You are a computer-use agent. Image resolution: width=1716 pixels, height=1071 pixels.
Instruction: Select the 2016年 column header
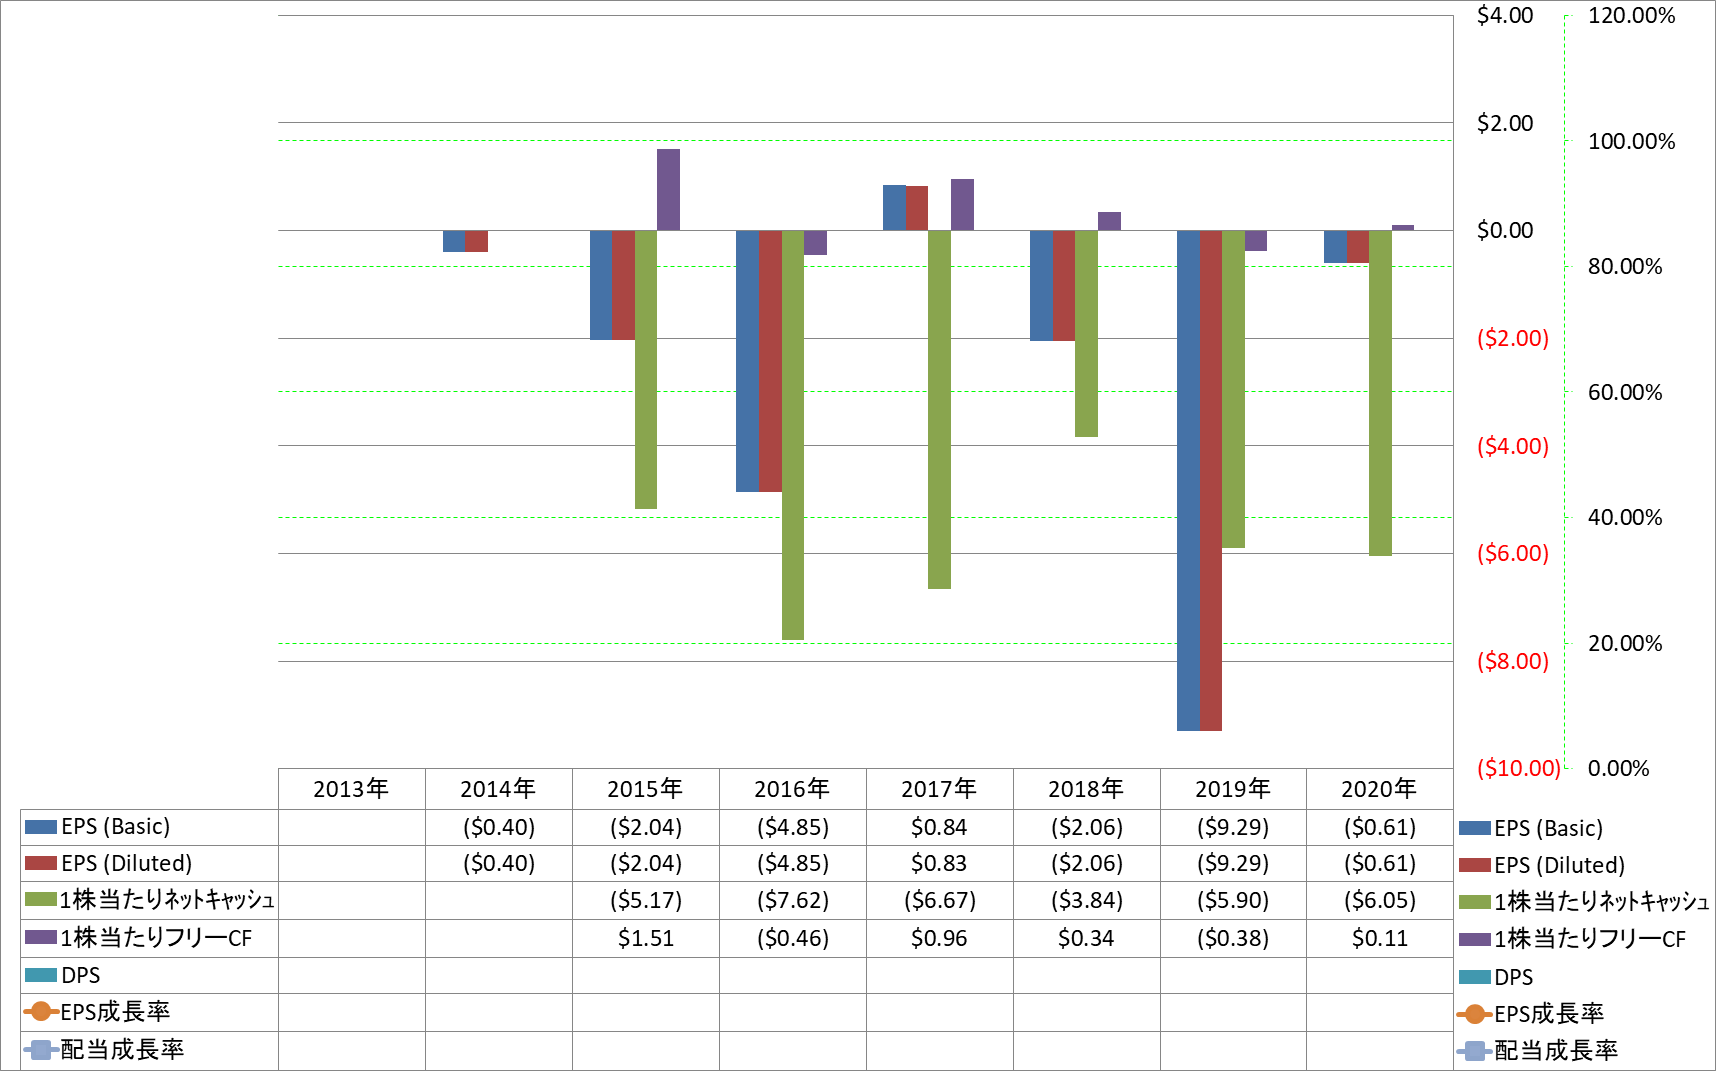pyautogui.click(x=792, y=789)
